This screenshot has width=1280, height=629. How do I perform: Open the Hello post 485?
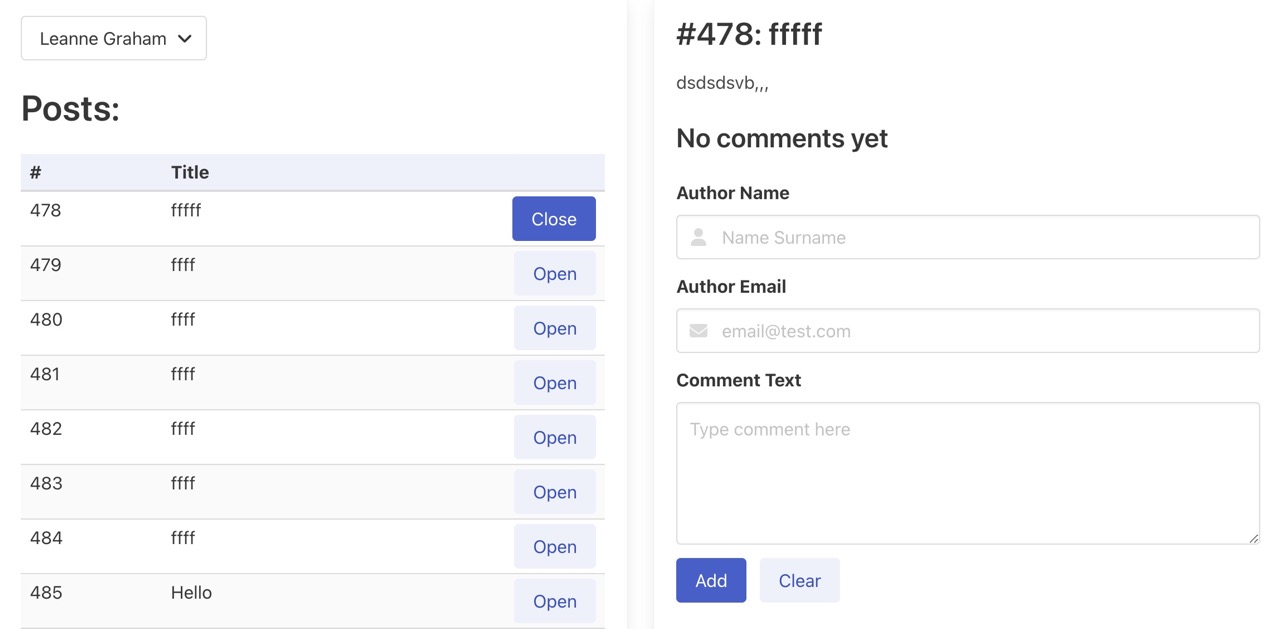(x=554, y=601)
